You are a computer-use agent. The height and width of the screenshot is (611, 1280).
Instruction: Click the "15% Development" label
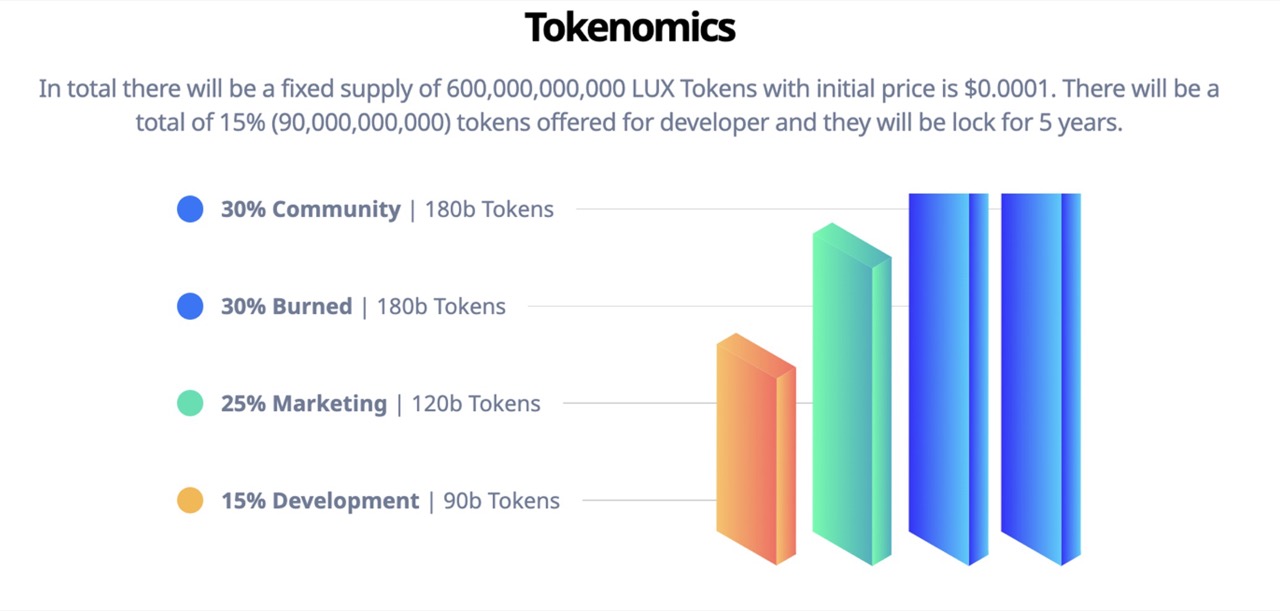(320, 500)
